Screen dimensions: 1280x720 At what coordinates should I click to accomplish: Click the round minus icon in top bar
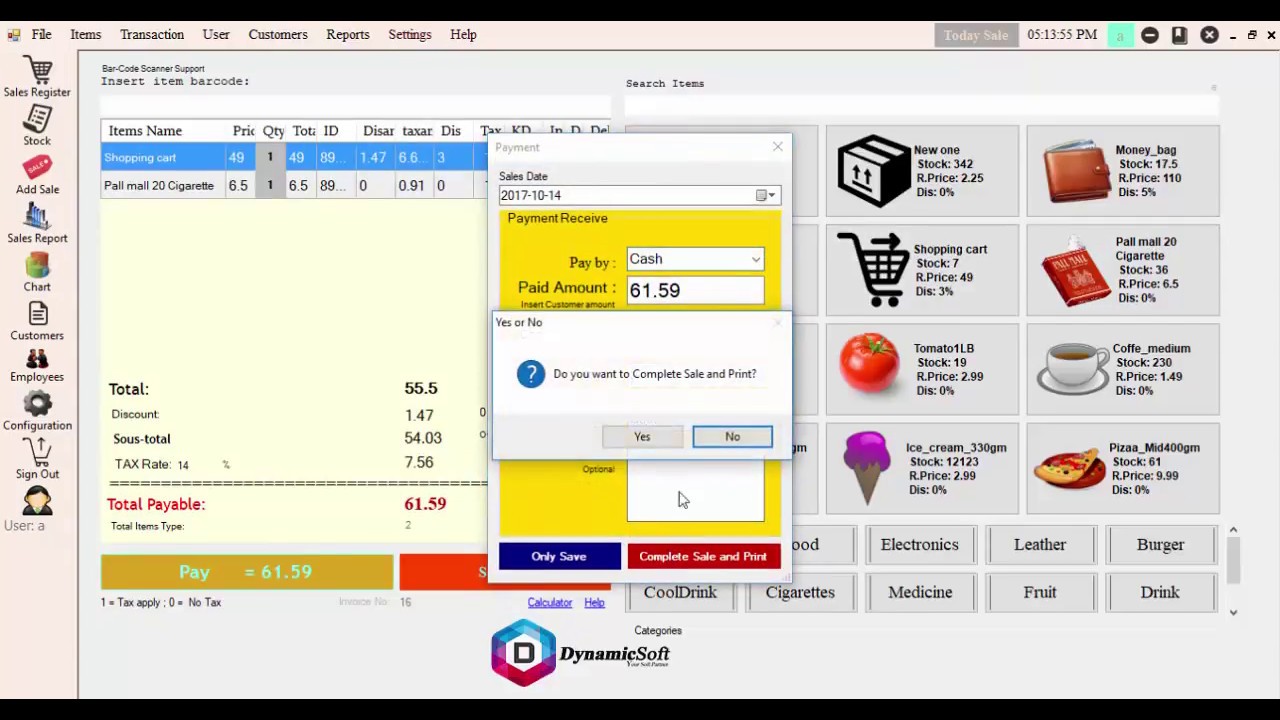click(1150, 35)
